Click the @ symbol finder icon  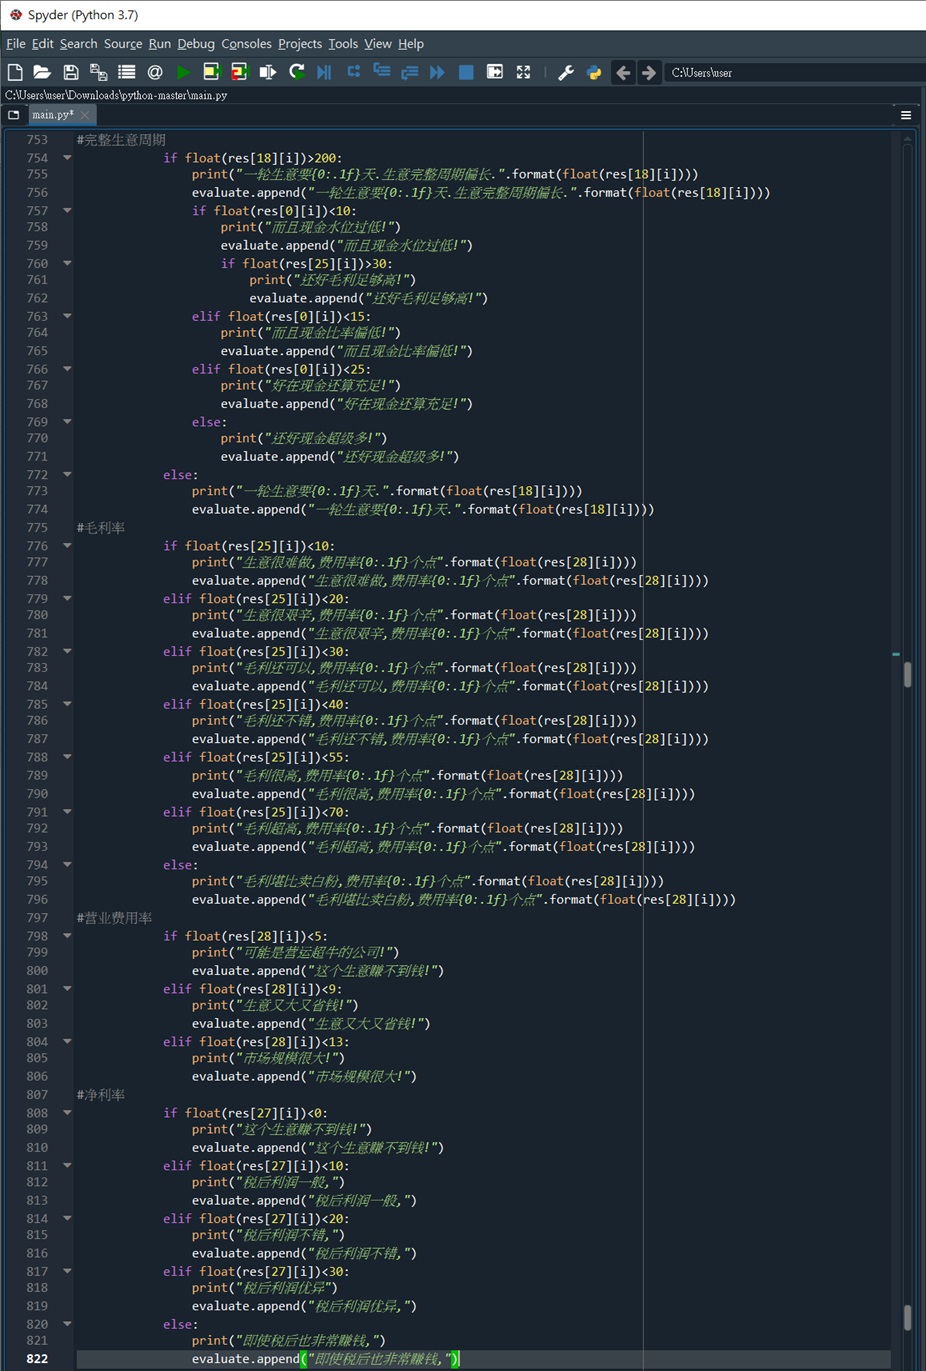click(154, 72)
